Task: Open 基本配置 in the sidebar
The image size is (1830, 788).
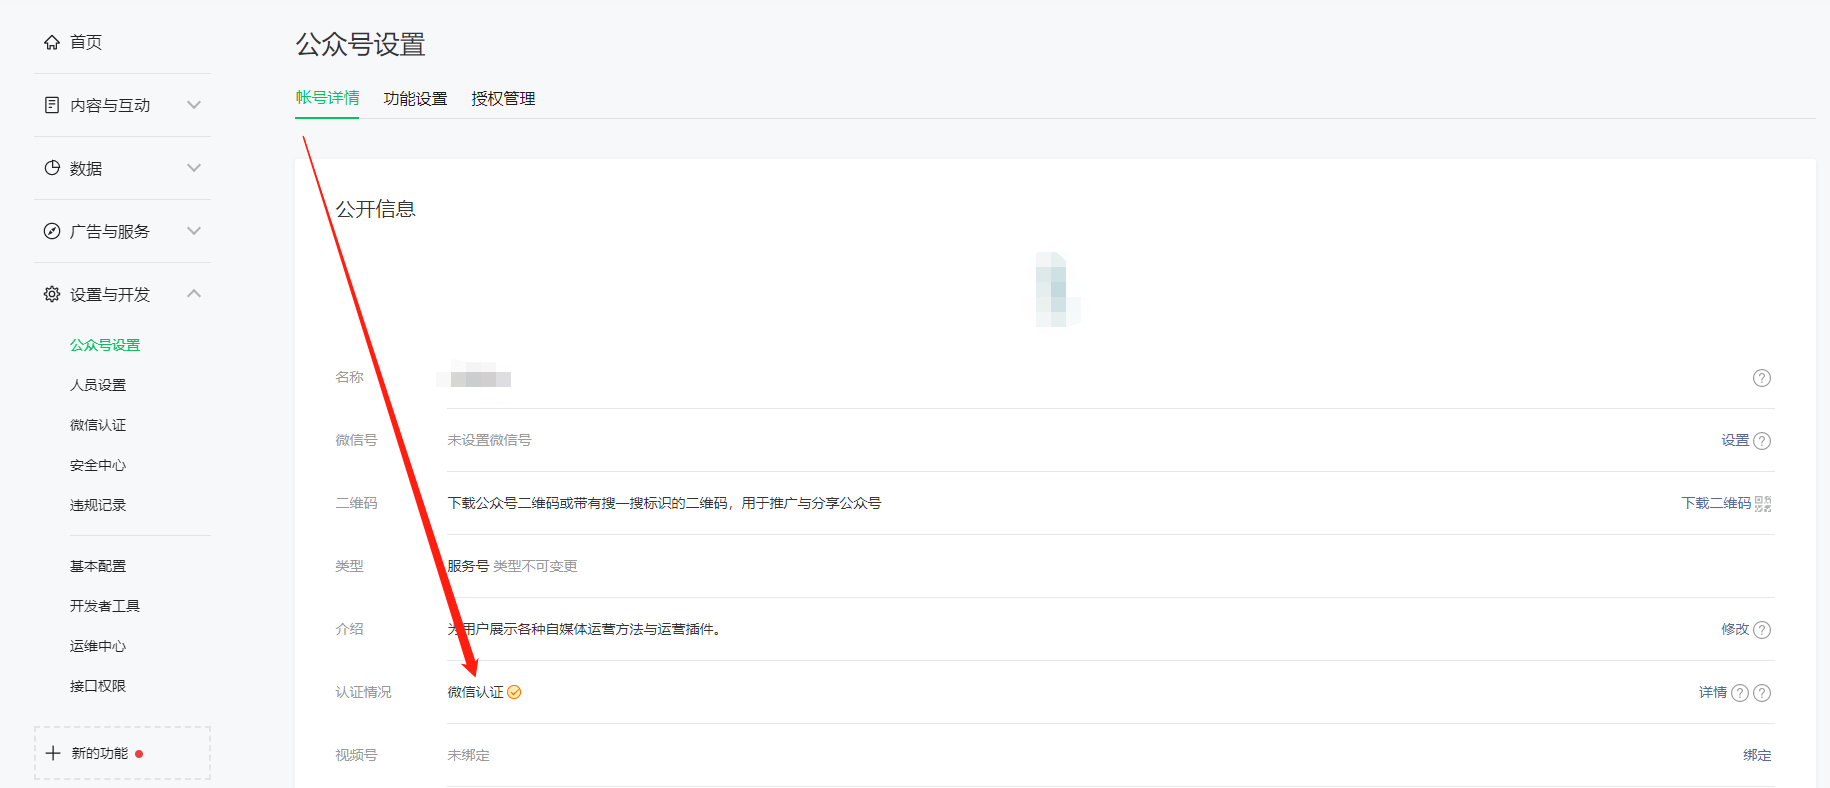Action: 98,566
